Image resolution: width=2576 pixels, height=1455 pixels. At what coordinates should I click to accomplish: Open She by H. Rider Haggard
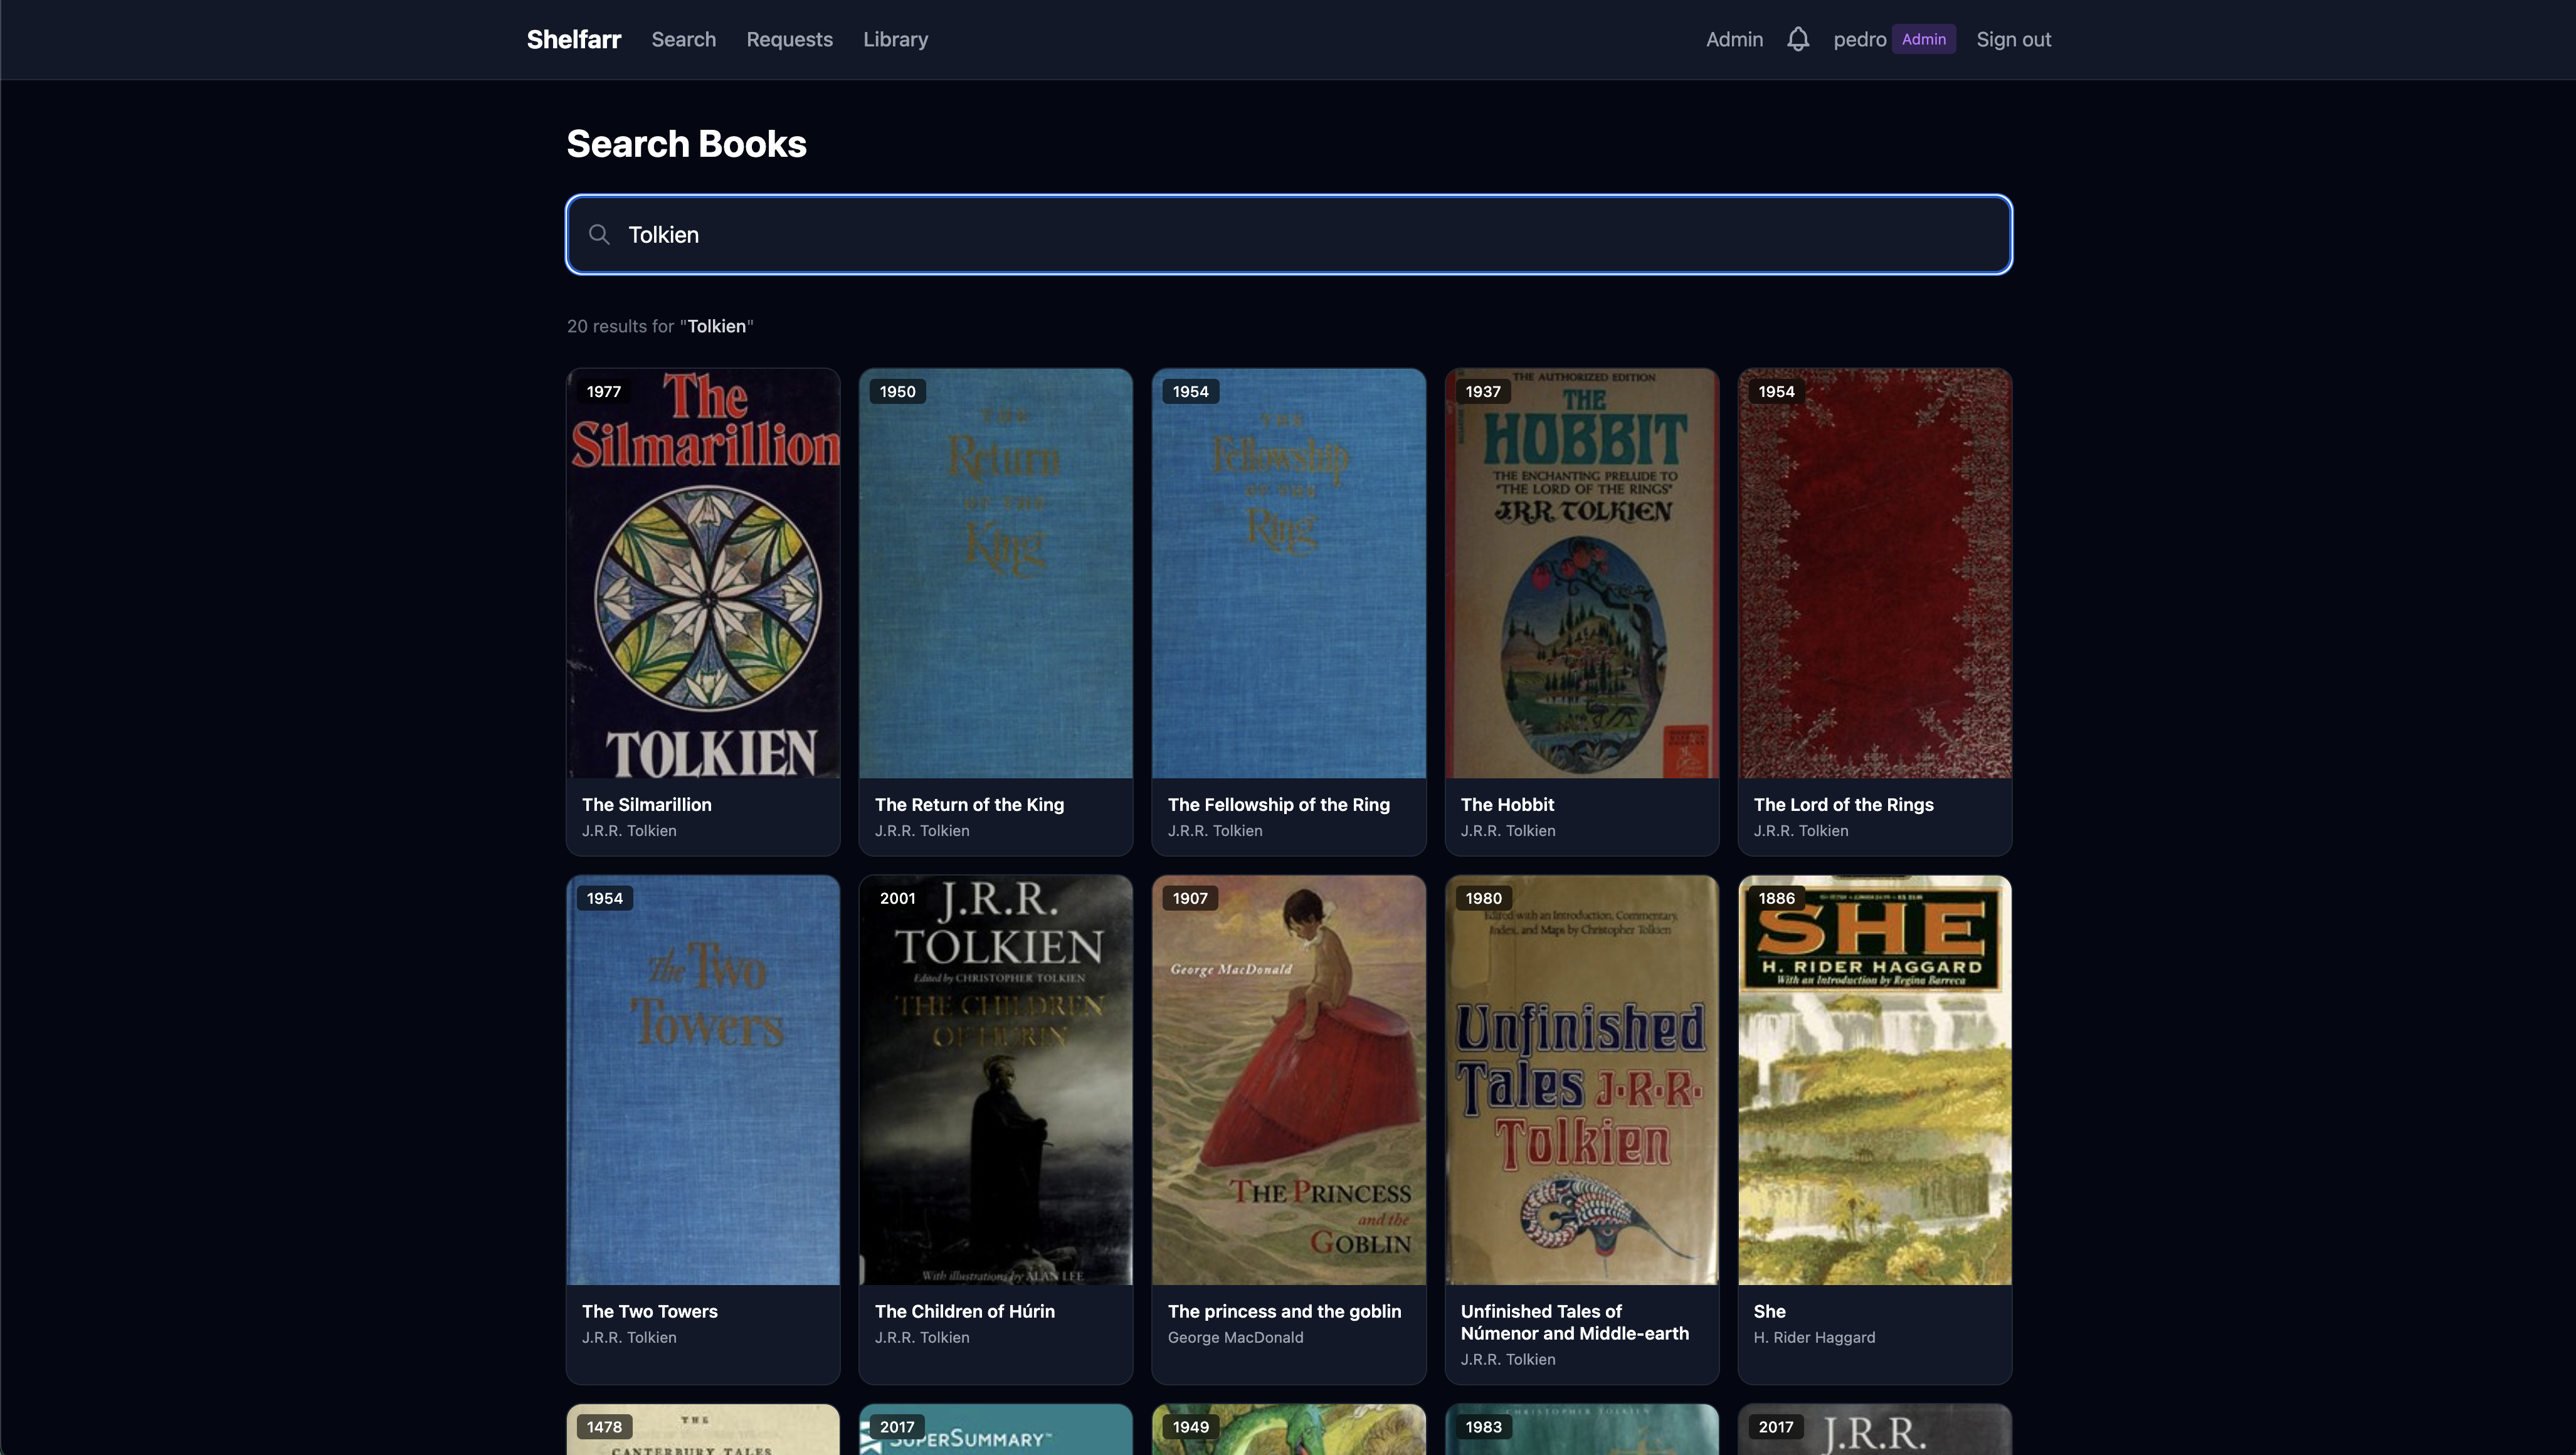(1874, 1080)
